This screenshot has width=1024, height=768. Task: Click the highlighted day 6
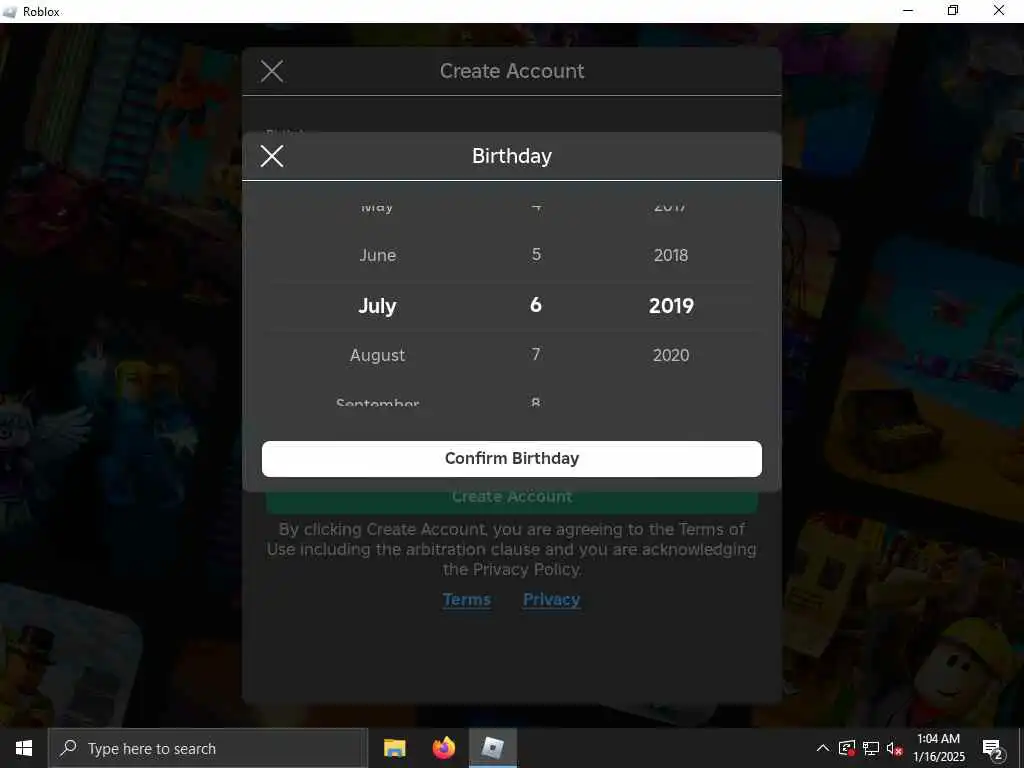click(x=536, y=305)
